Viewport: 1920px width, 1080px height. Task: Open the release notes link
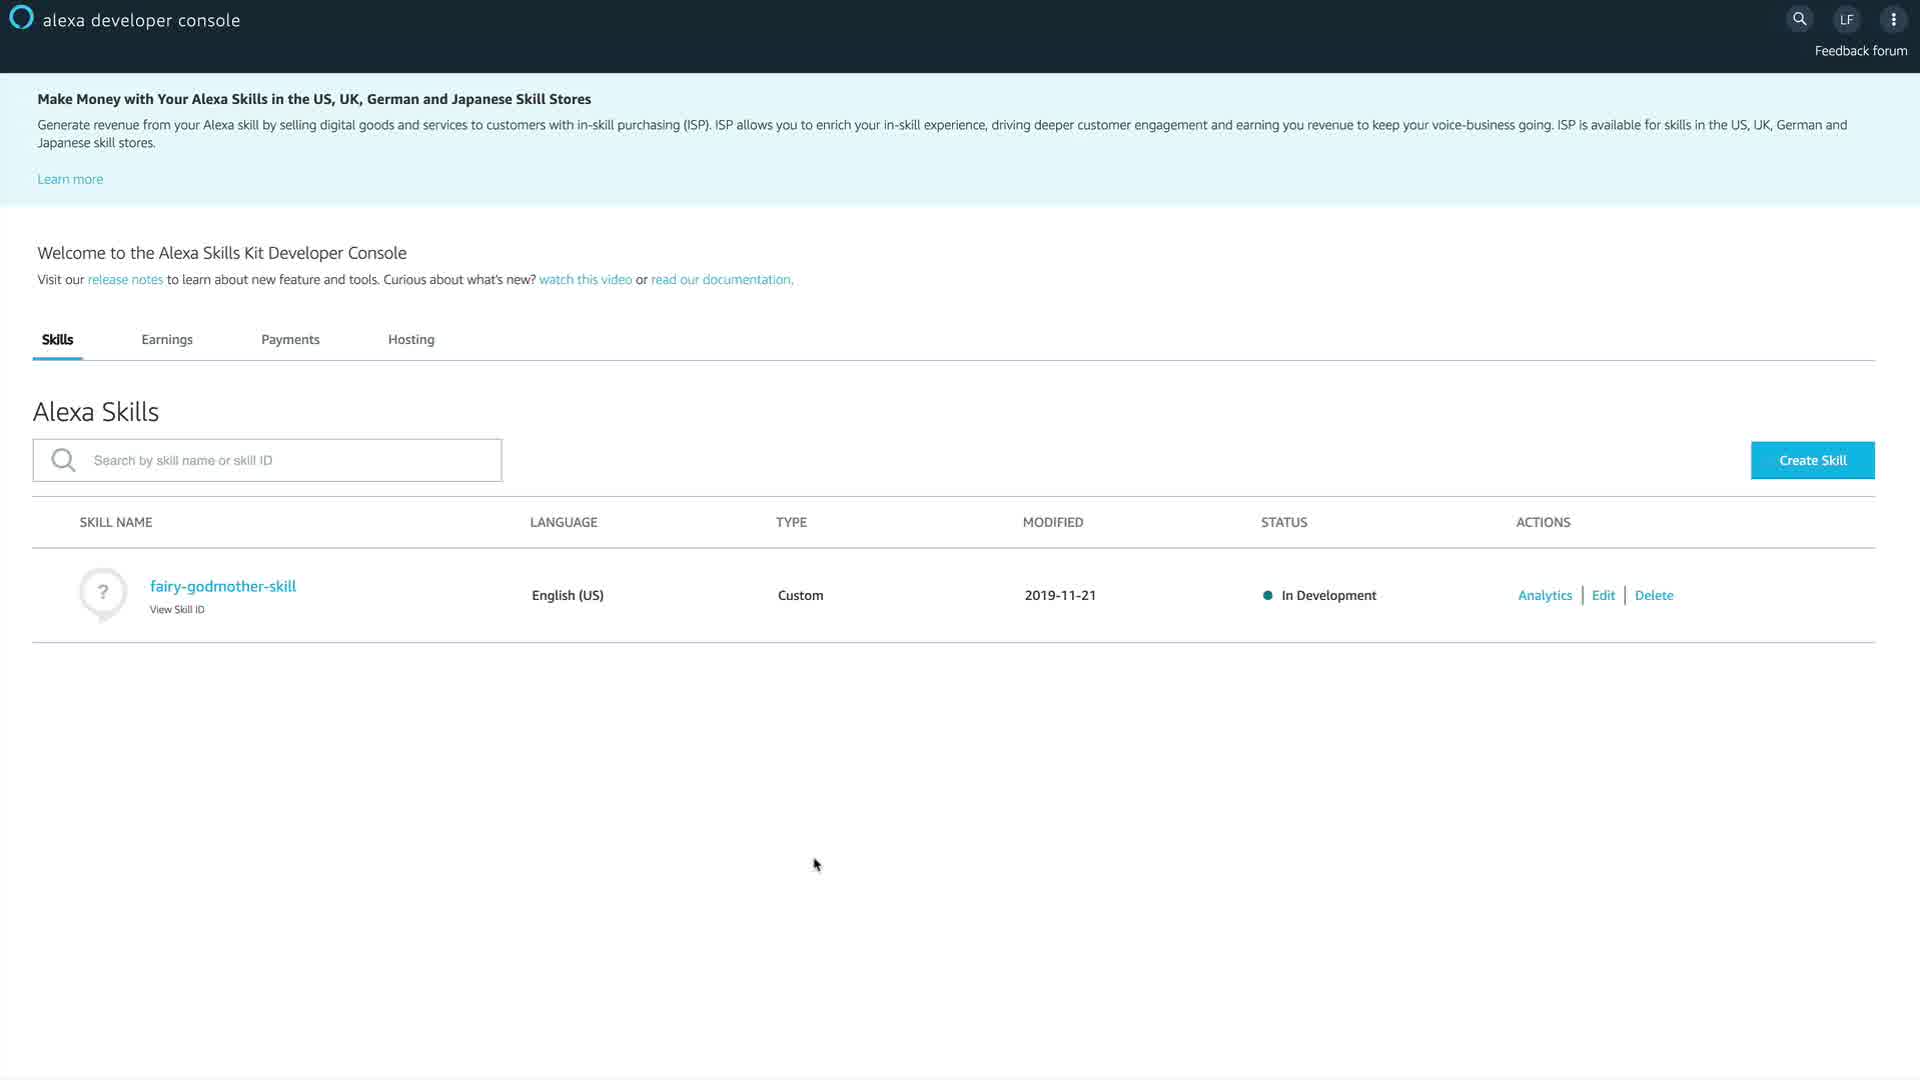pyautogui.click(x=125, y=280)
